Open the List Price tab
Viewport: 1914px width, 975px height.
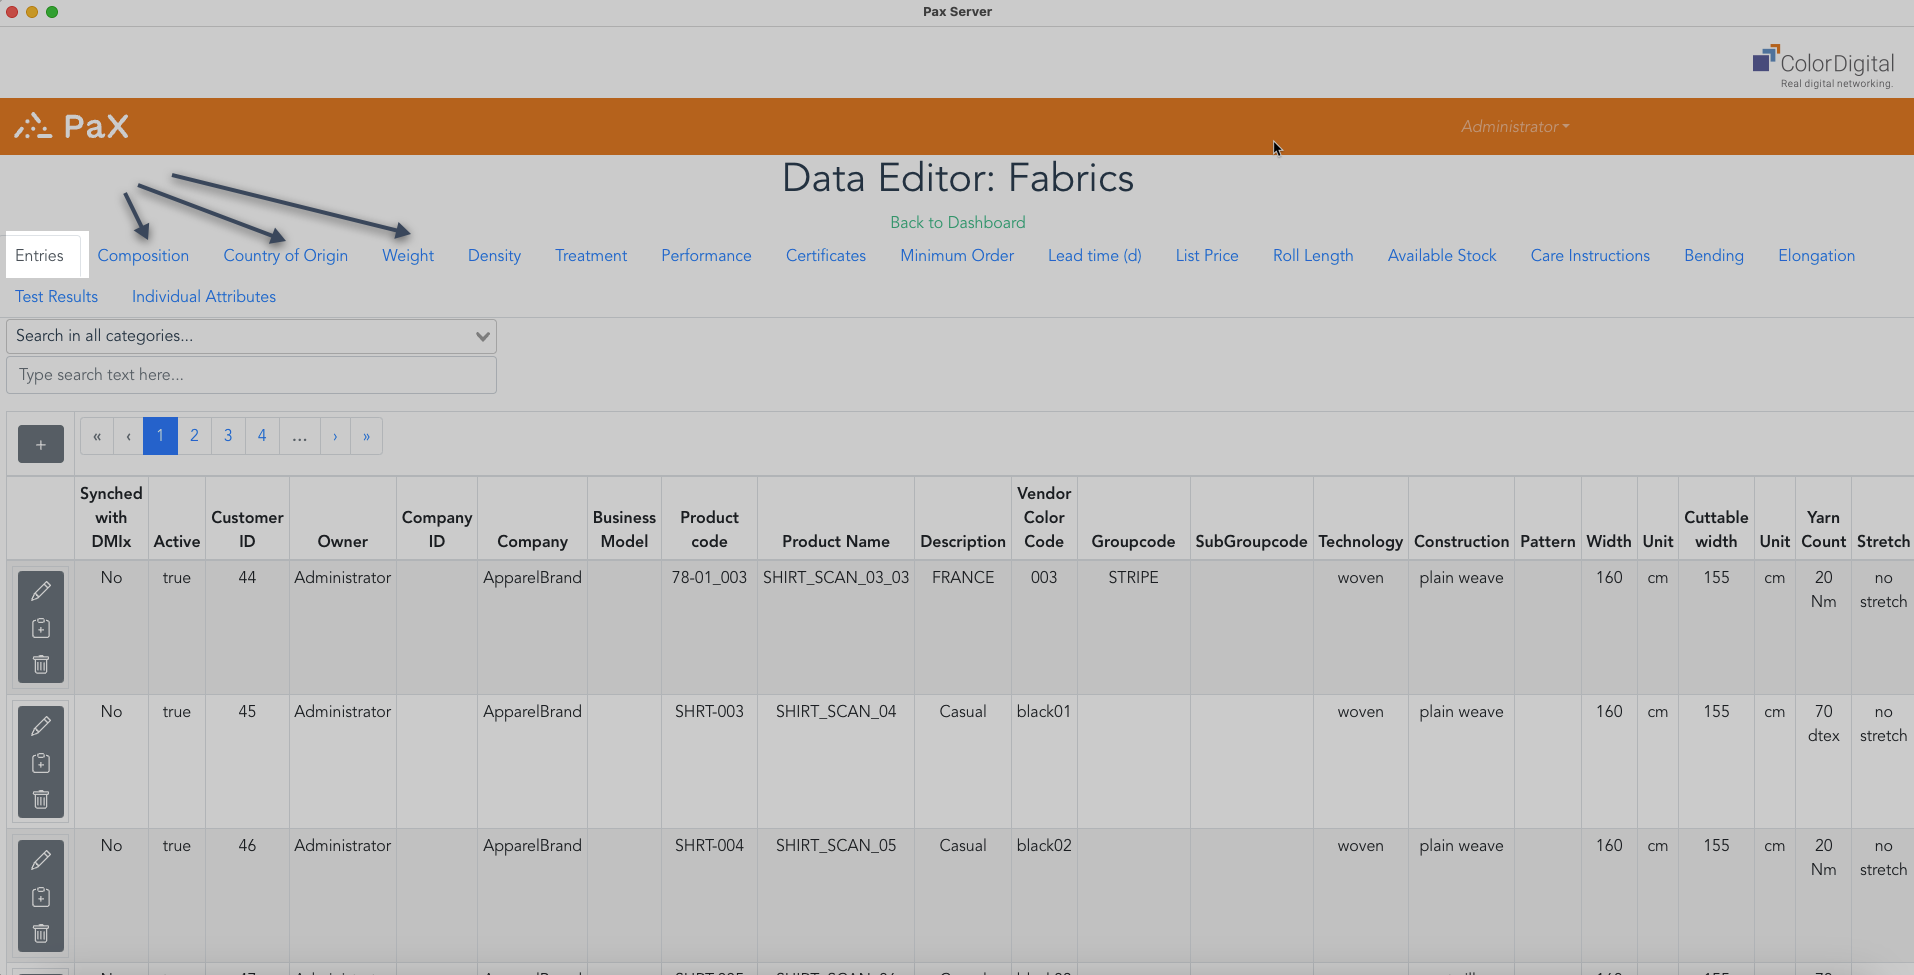tap(1207, 256)
